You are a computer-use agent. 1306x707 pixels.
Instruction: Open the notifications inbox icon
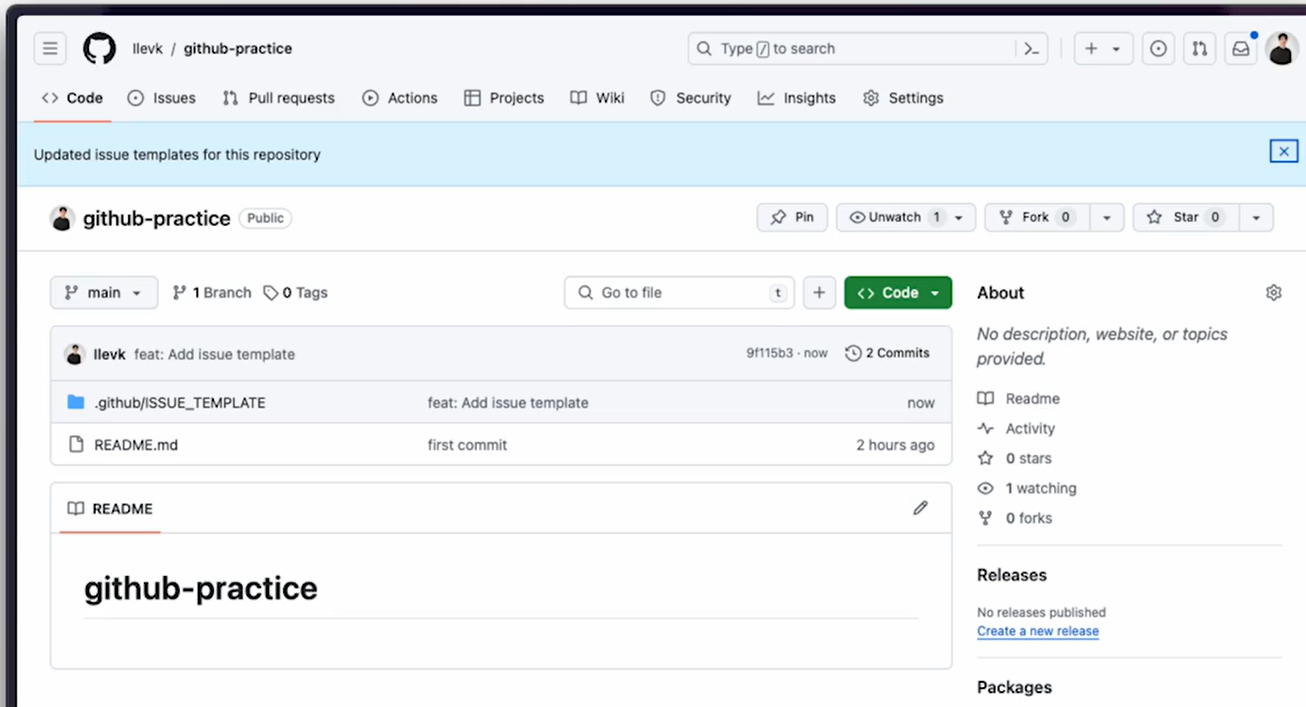coord(1240,48)
